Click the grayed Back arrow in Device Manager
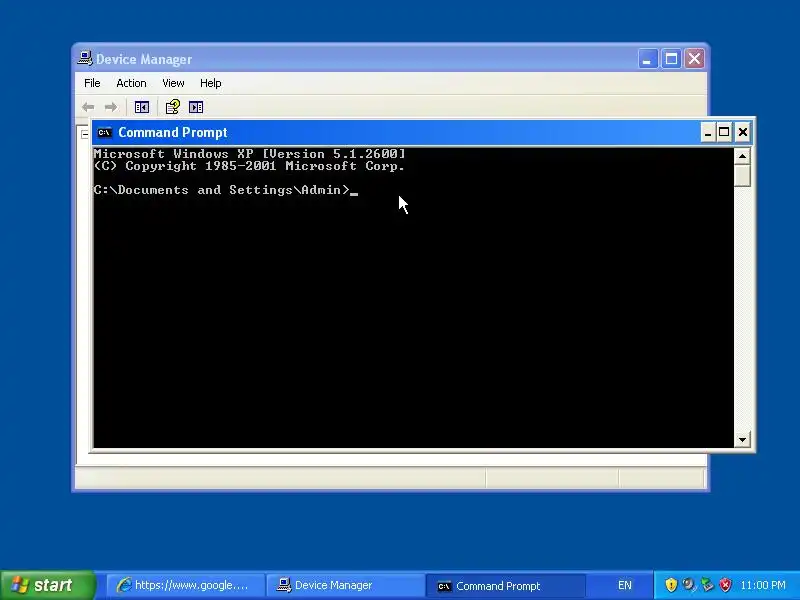The height and width of the screenshot is (600, 800). pyautogui.click(x=88, y=107)
